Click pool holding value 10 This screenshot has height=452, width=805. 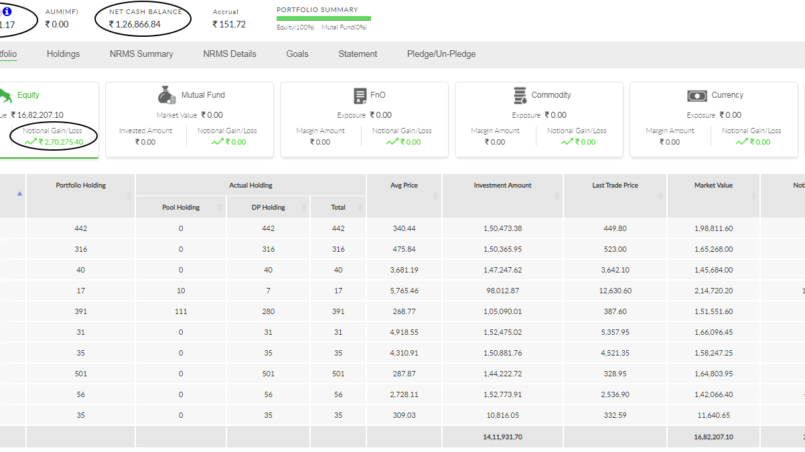[181, 291]
